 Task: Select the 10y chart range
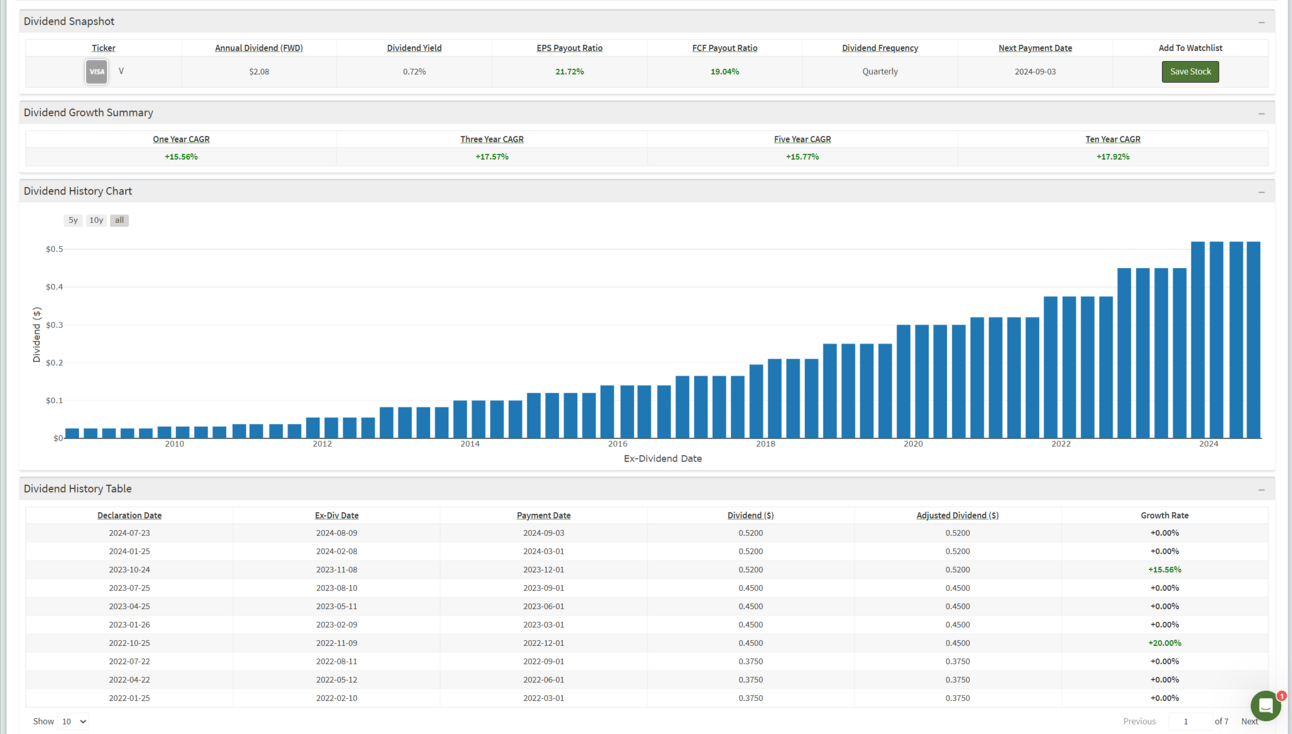pos(96,220)
